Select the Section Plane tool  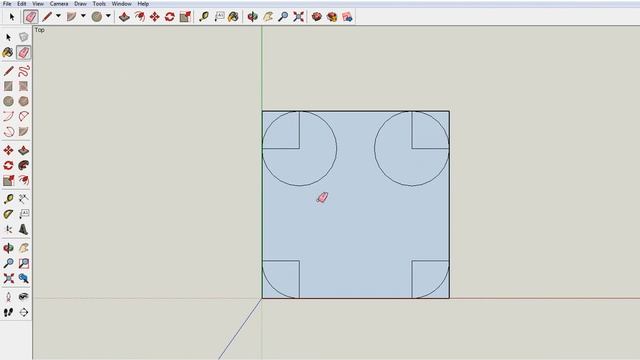[24, 312]
